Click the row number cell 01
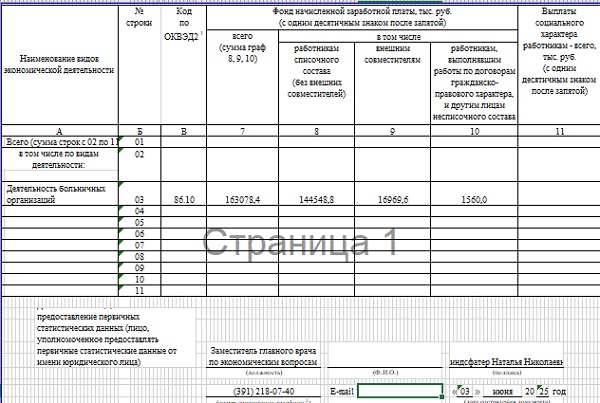The height and width of the screenshot is (403, 600). pos(139,143)
